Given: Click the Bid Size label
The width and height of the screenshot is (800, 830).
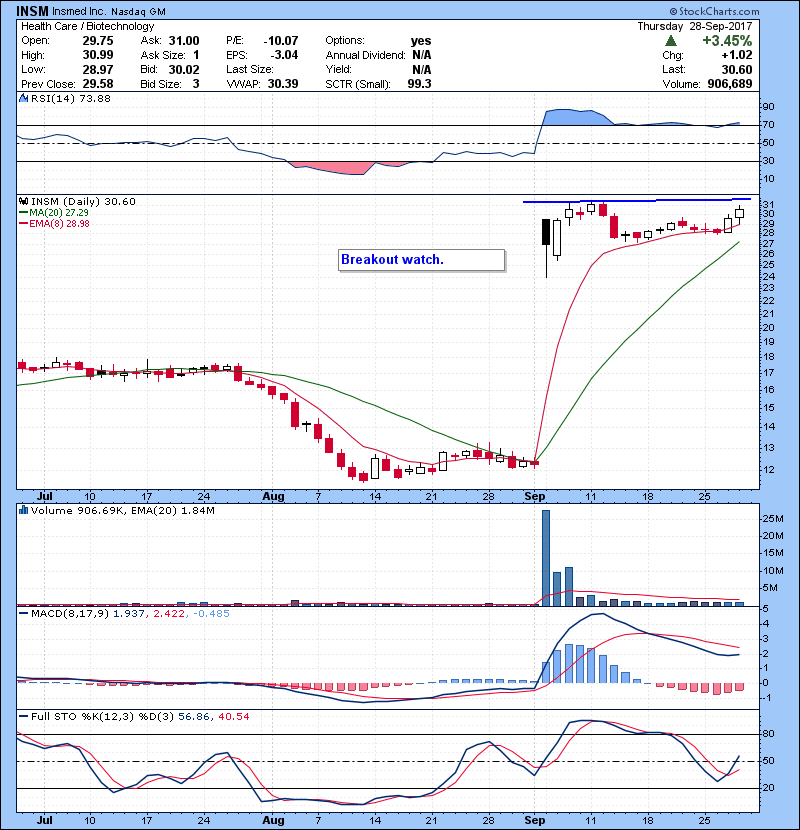Looking at the screenshot, I should (161, 84).
